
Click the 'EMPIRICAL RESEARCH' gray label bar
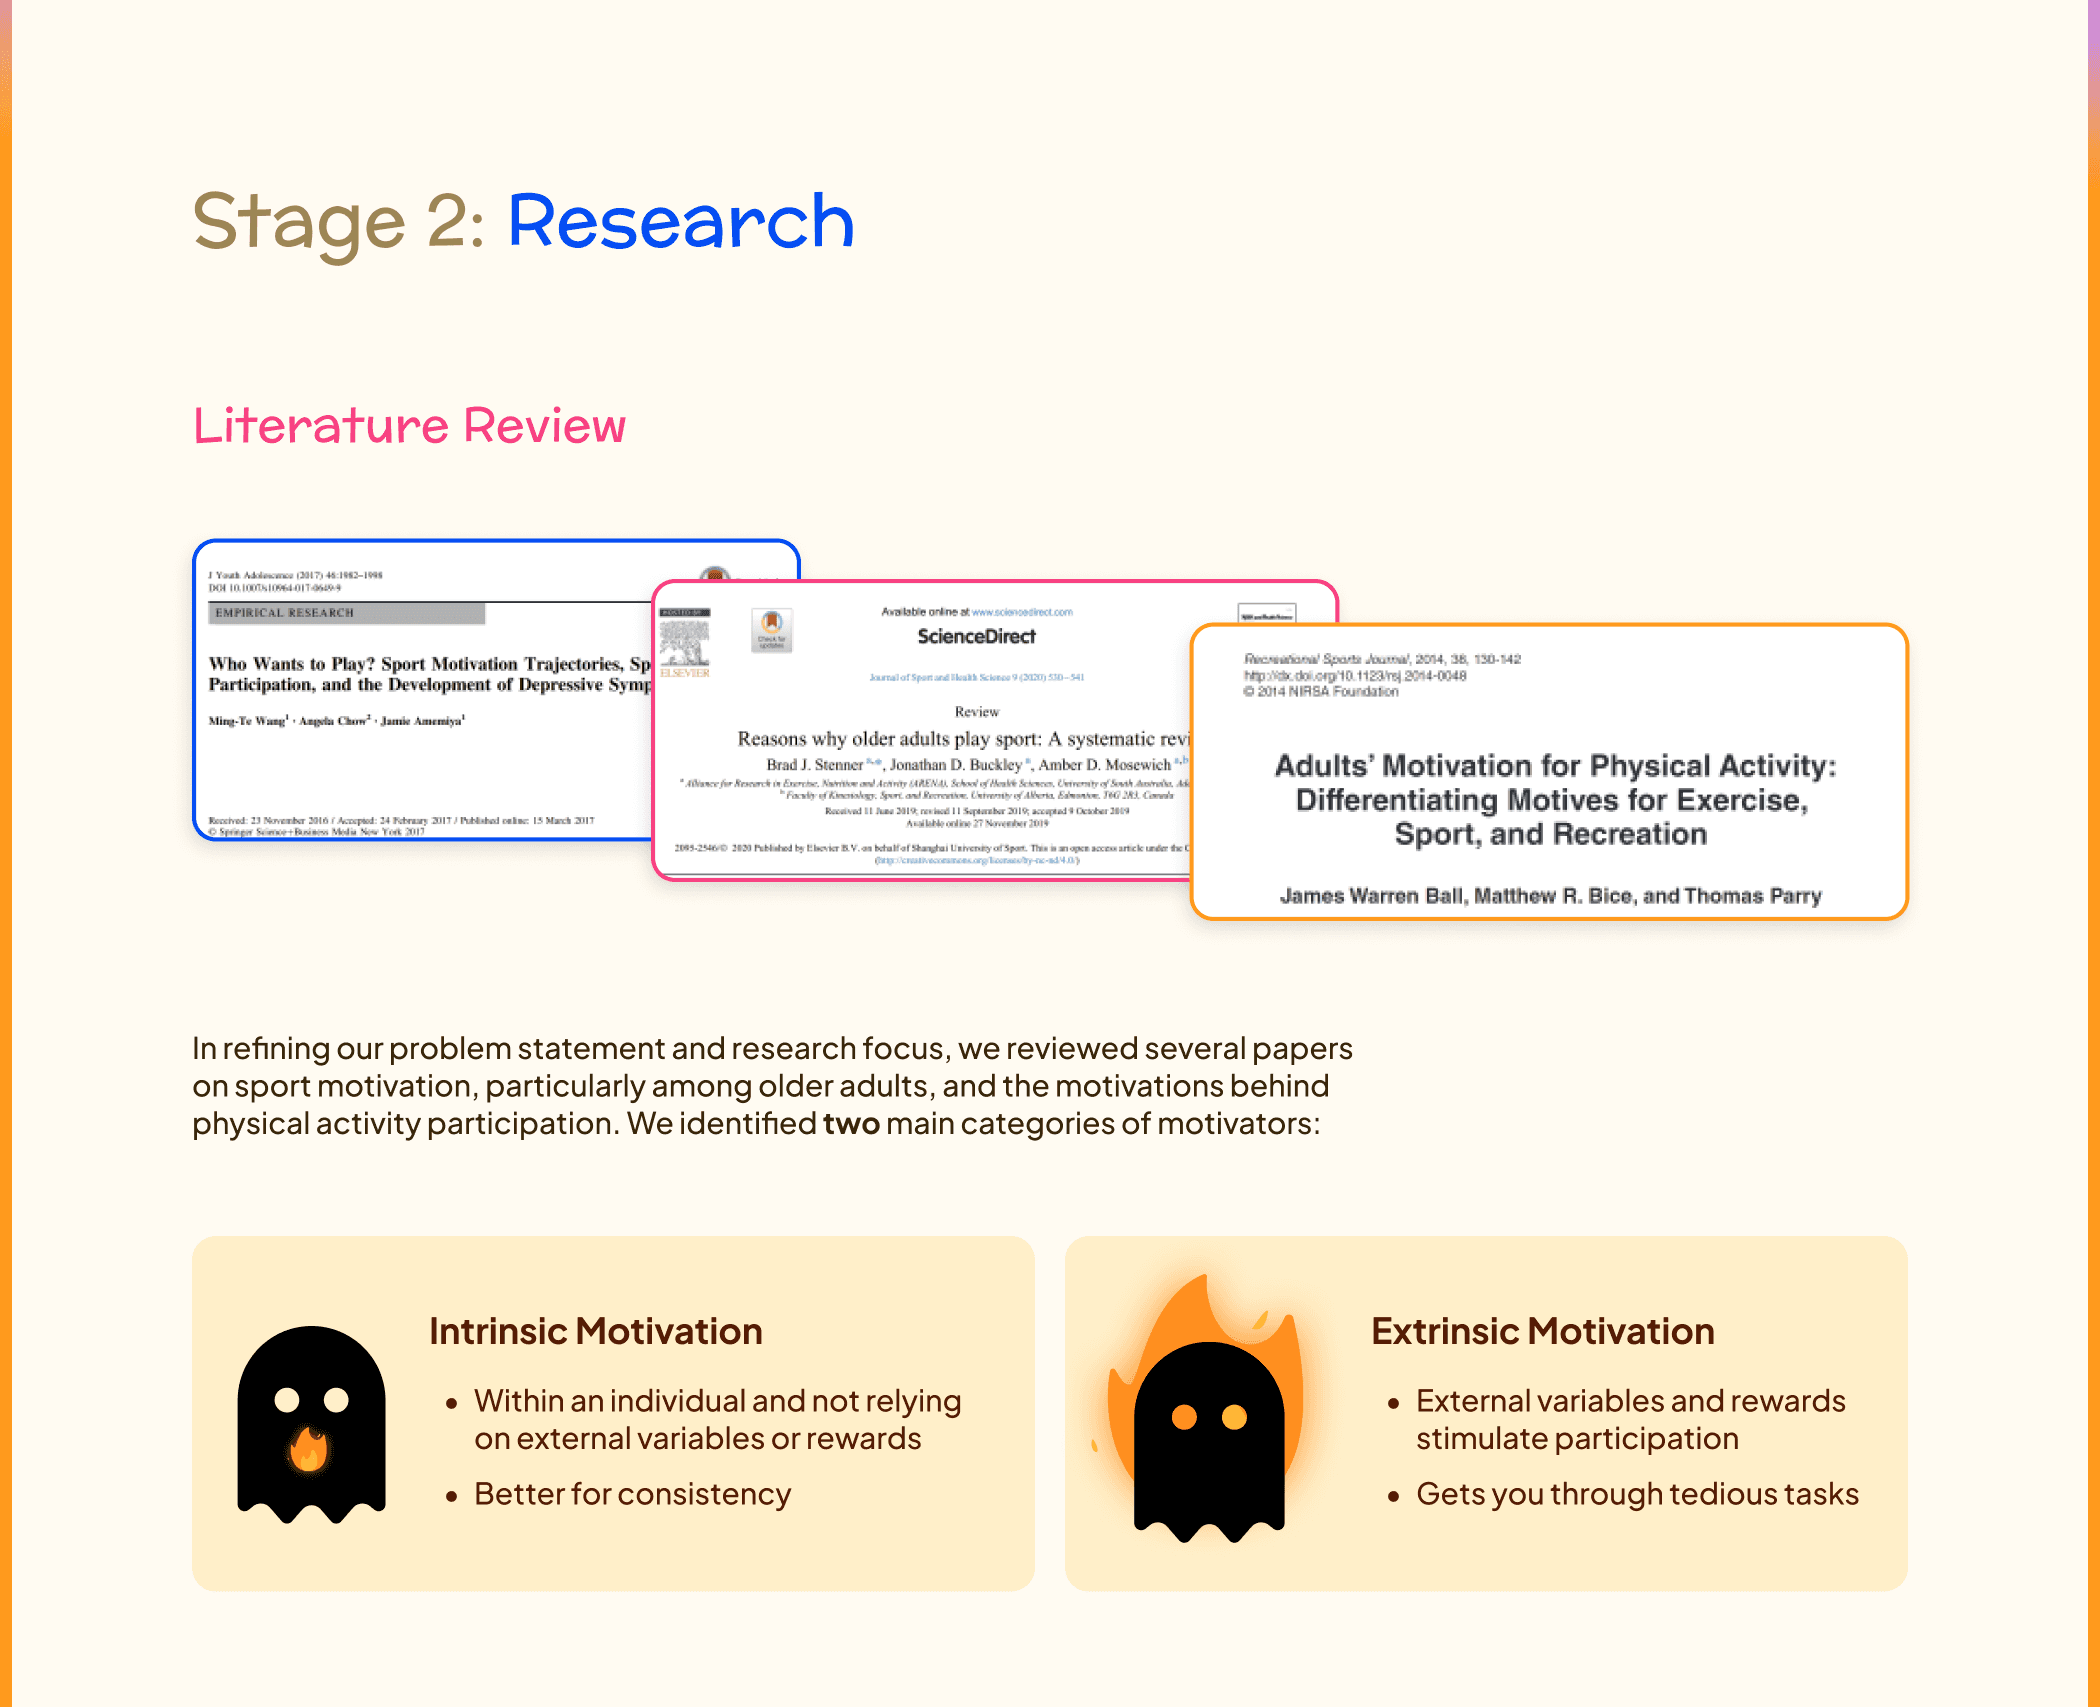[346, 613]
